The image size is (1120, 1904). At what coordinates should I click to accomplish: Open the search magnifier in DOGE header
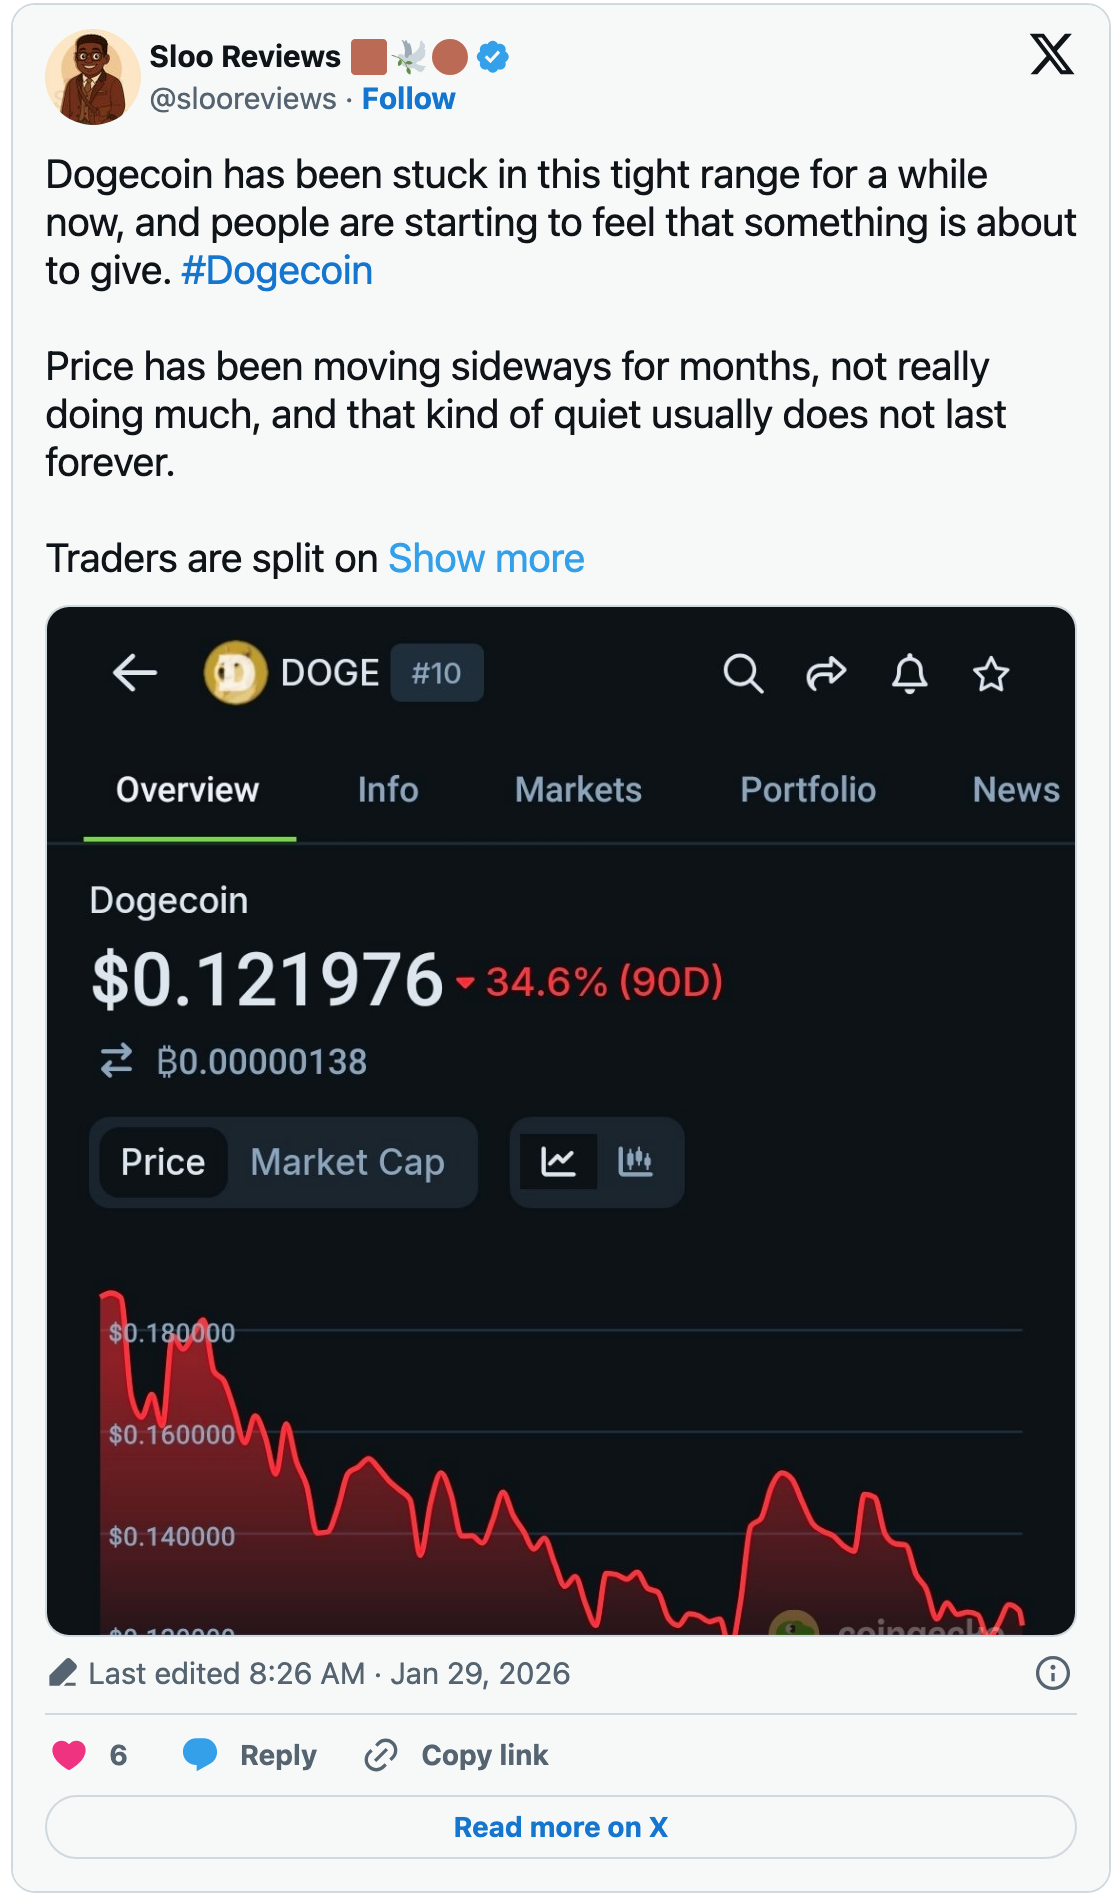click(x=743, y=673)
